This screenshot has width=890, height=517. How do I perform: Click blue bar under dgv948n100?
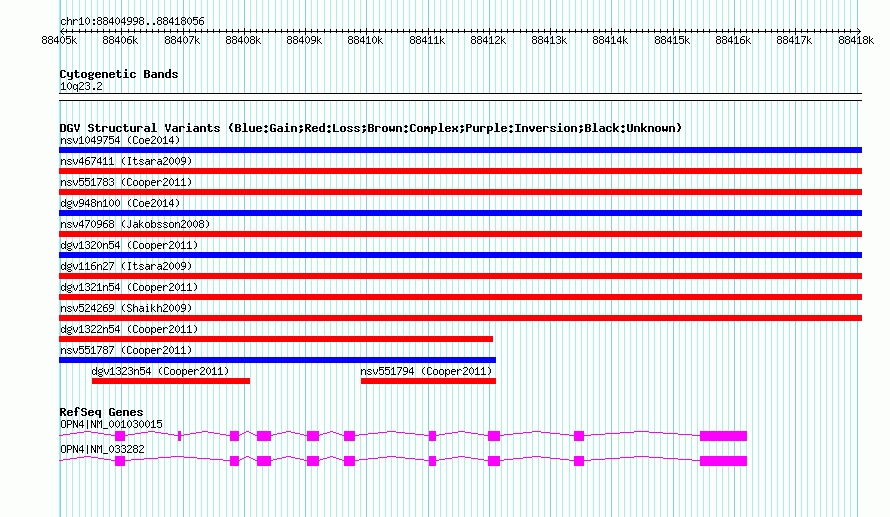[x=460, y=213]
